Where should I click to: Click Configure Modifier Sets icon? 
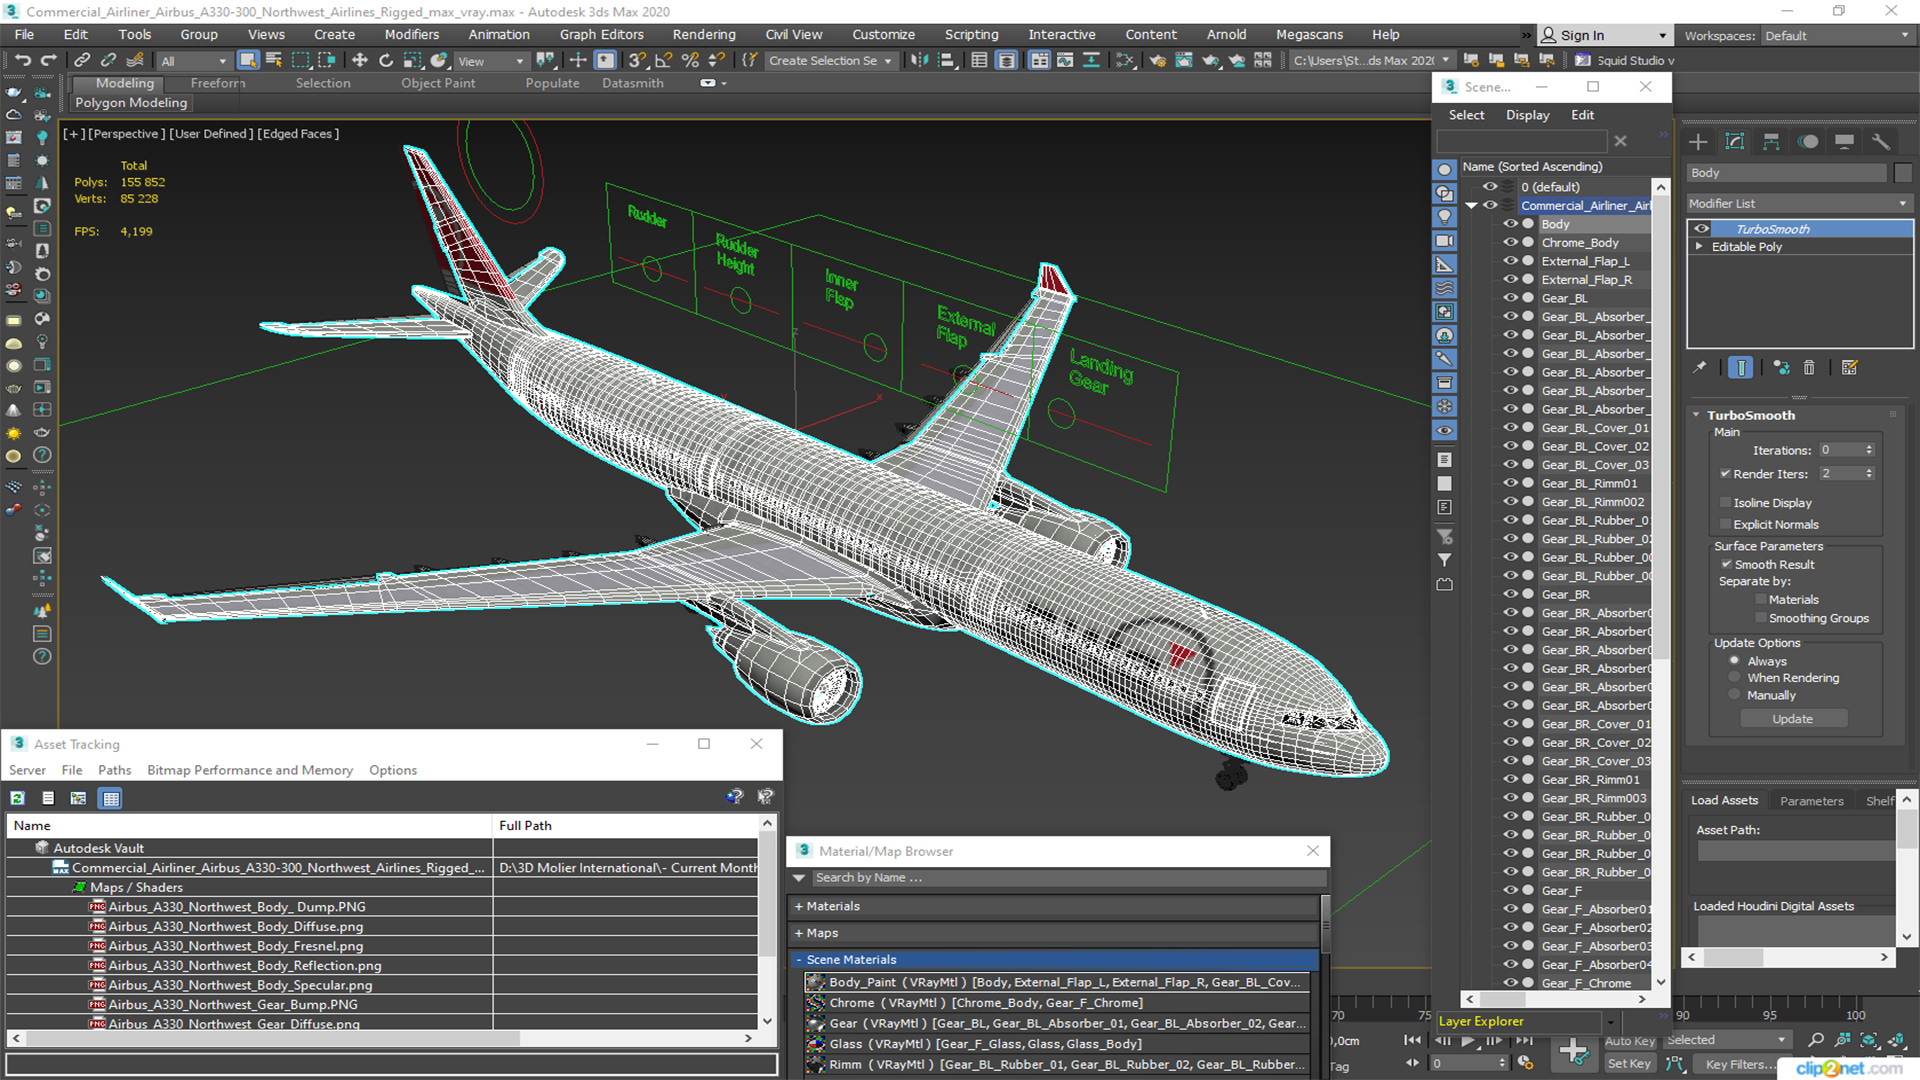pyautogui.click(x=1850, y=368)
